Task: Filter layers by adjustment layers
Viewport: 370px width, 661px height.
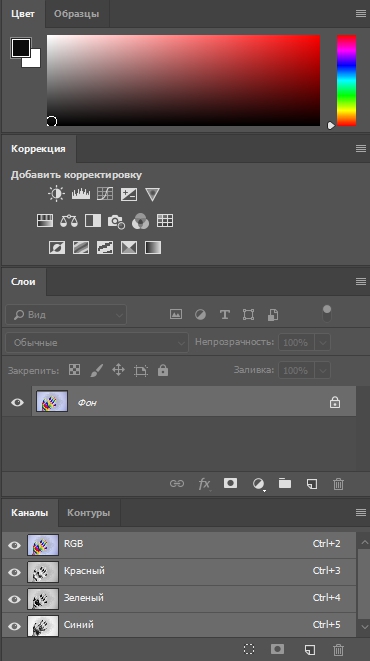Action: [x=200, y=314]
